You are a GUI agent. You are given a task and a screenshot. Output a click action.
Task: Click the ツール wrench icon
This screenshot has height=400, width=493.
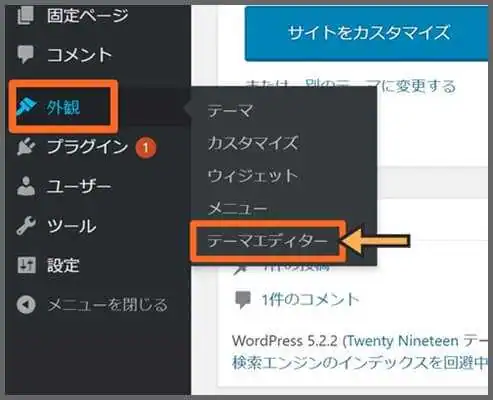pyautogui.click(x=26, y=226)
